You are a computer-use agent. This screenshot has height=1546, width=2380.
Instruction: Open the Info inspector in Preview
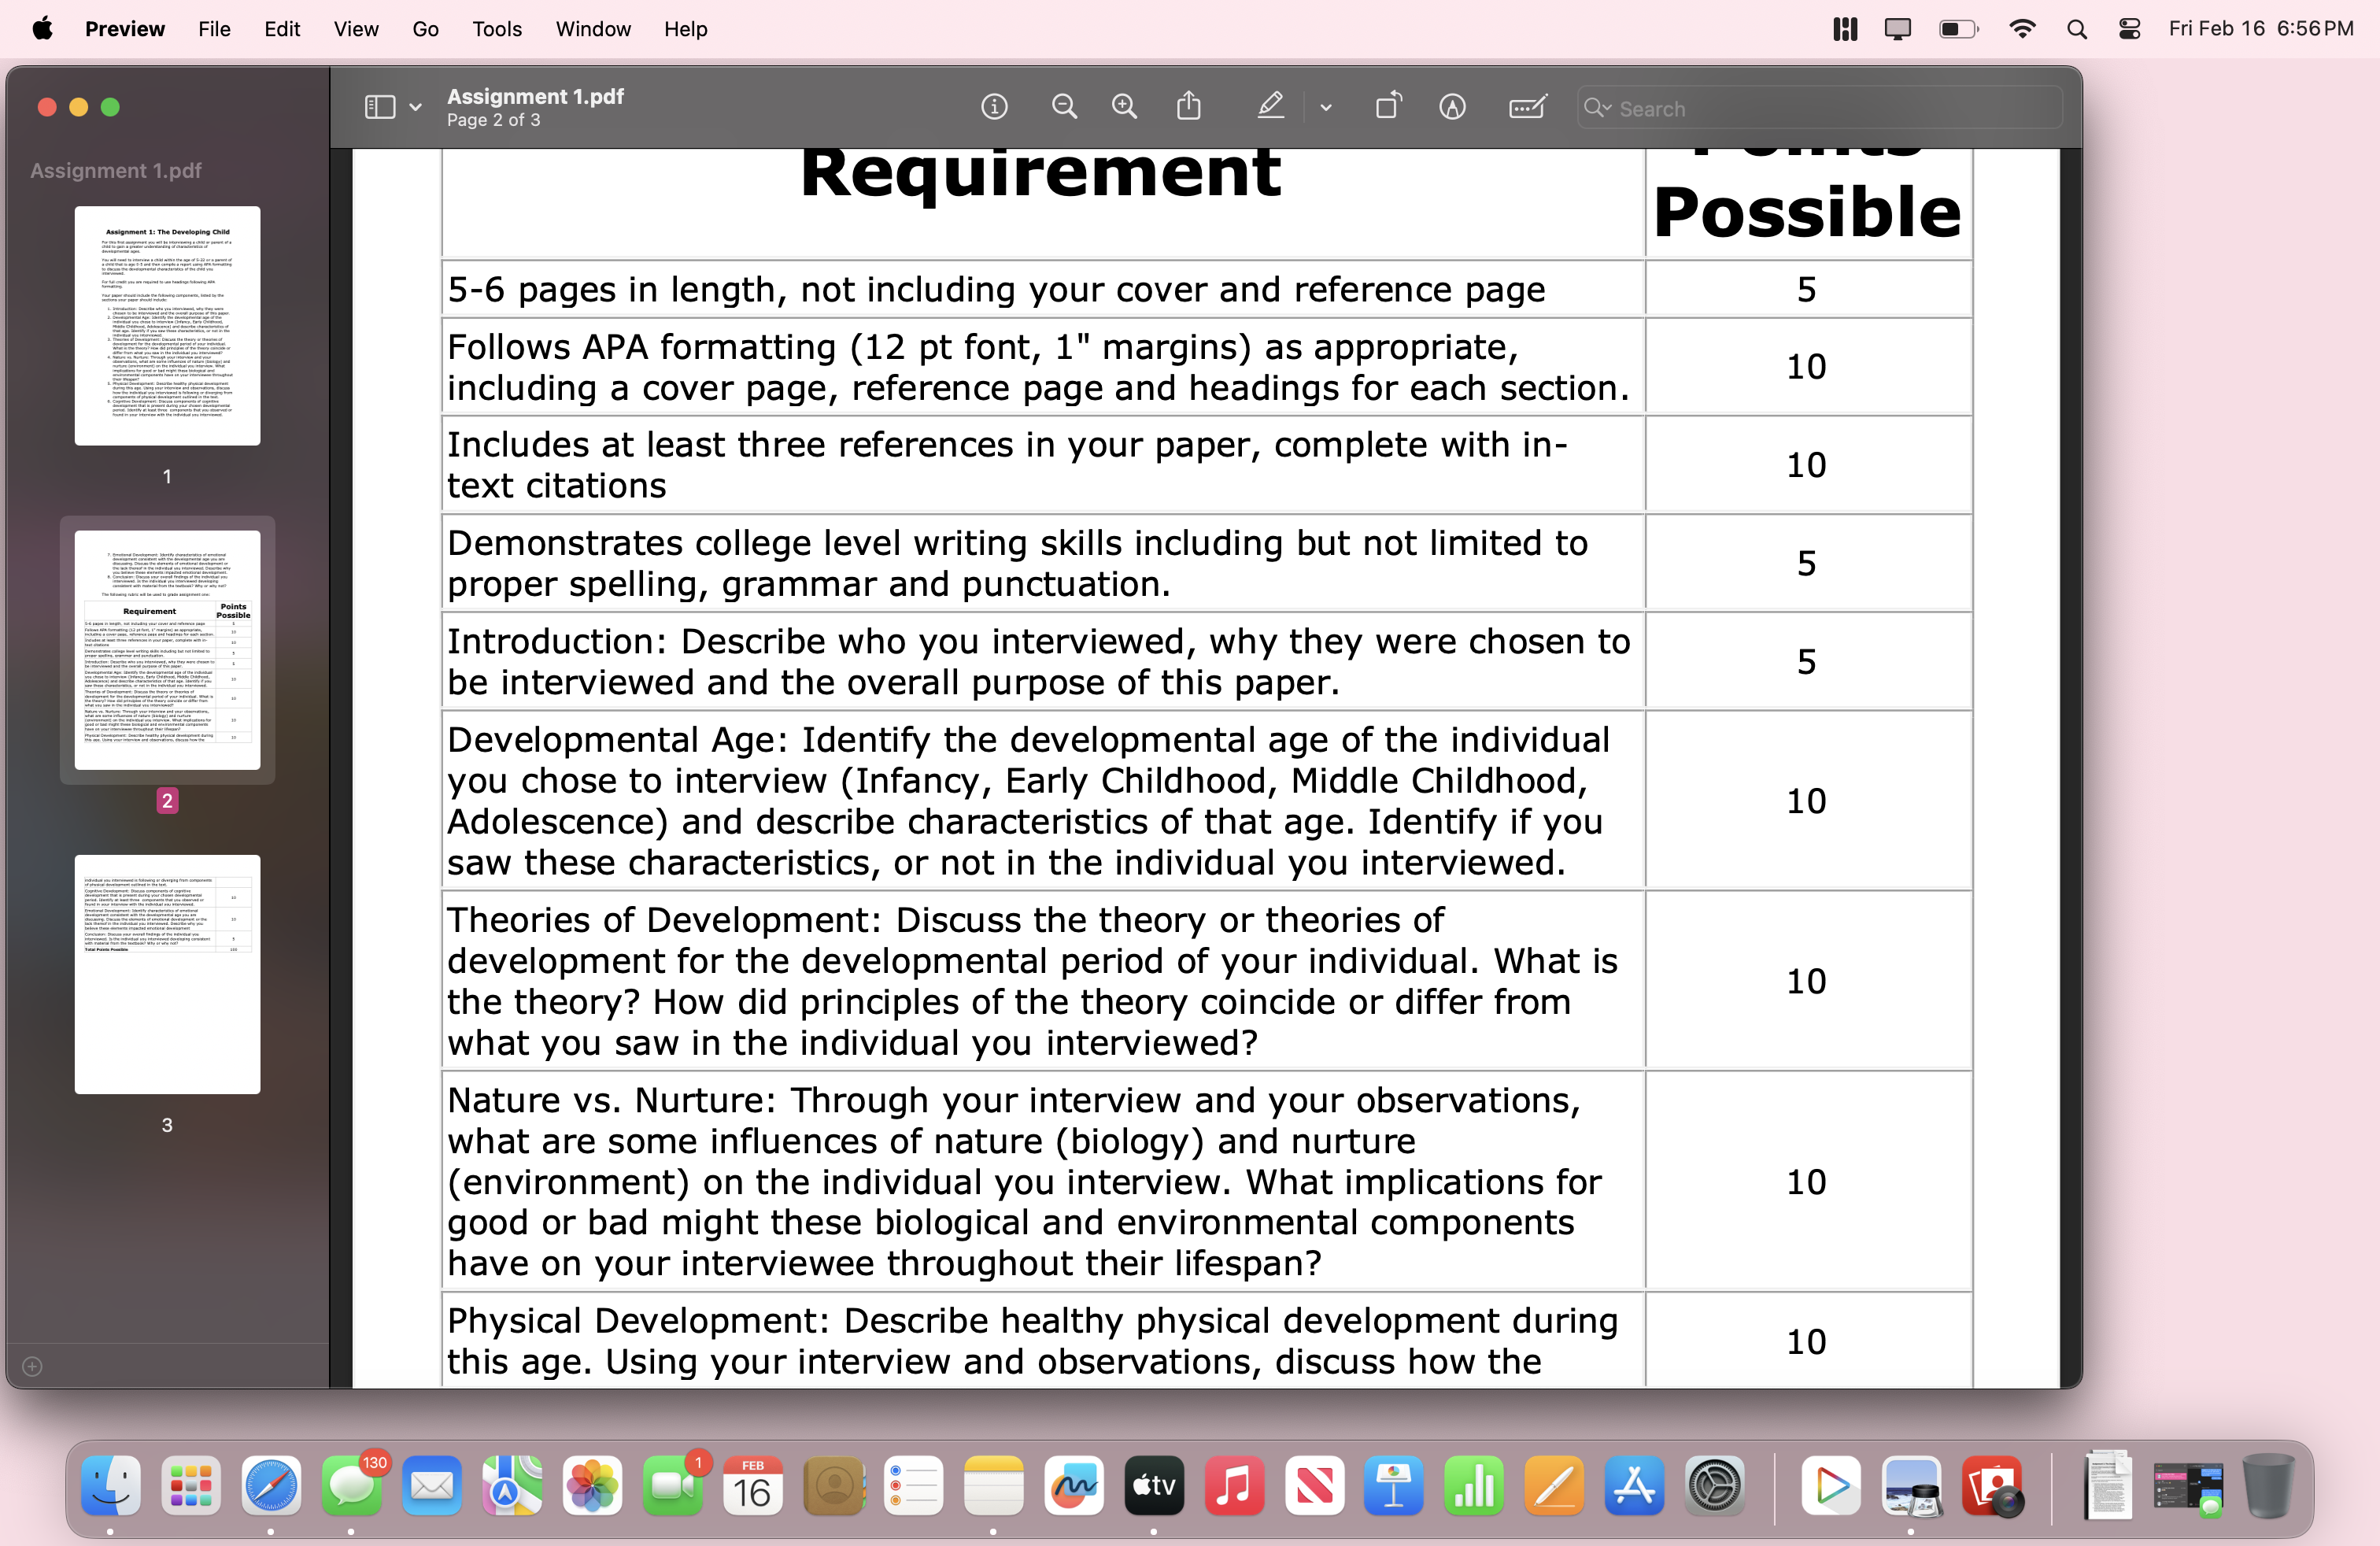pos(994,107)
